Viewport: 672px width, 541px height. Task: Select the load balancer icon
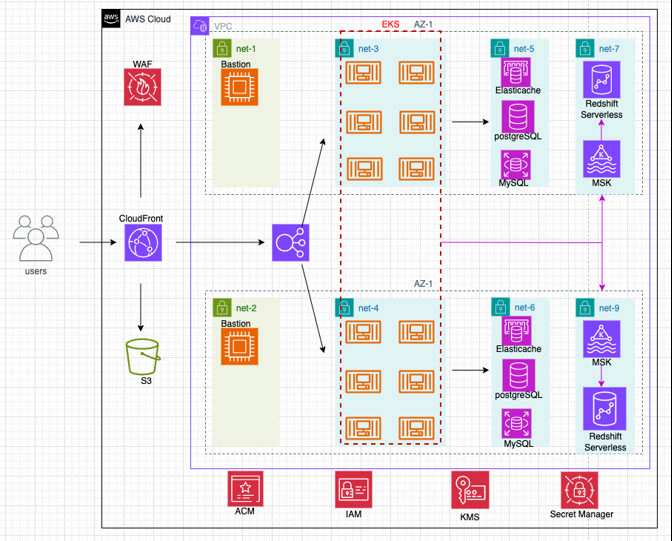(x=291, y=243)
